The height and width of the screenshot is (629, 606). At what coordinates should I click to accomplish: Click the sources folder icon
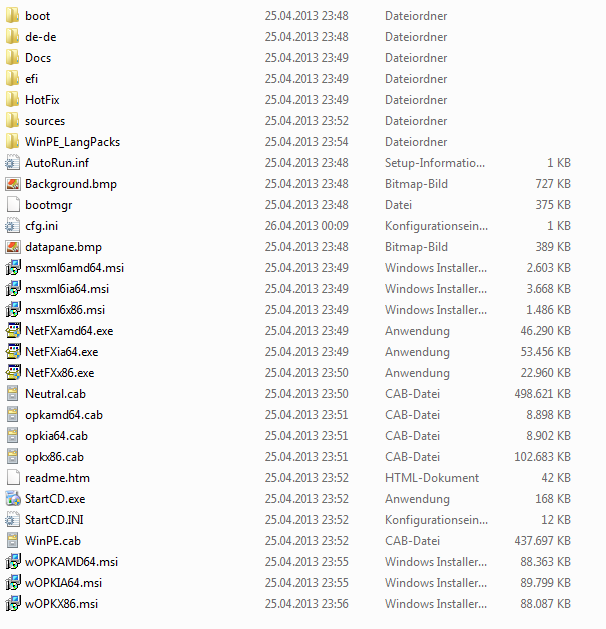coord(12,121)
